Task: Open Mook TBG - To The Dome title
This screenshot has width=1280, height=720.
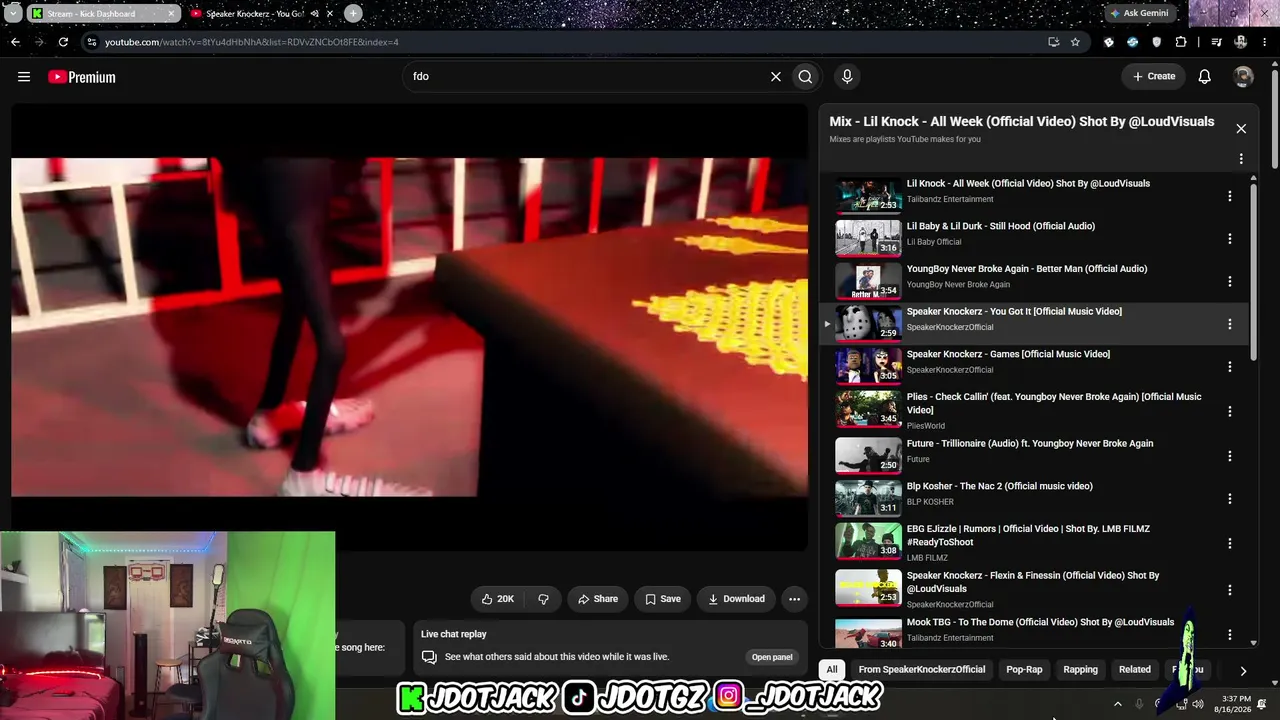Action: pyautogui.click(x=1040, y=622)
